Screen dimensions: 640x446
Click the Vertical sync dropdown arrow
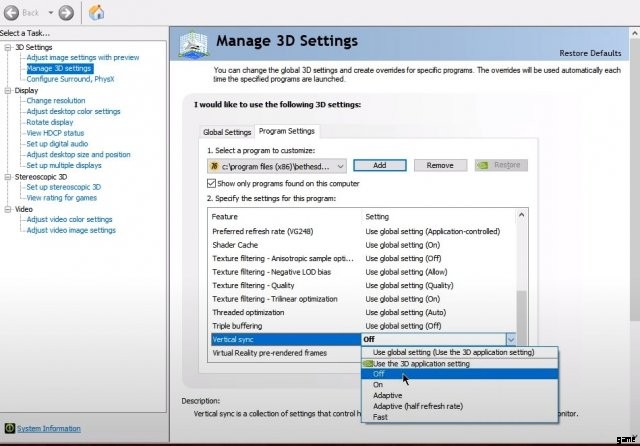pyautogui.click(x=511, y=340)
